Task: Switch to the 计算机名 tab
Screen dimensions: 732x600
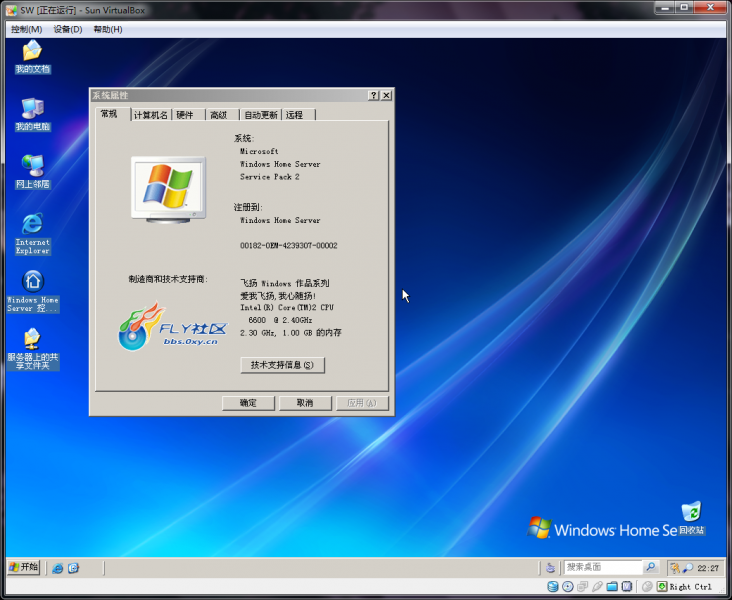Action: [x=151, y=115]
